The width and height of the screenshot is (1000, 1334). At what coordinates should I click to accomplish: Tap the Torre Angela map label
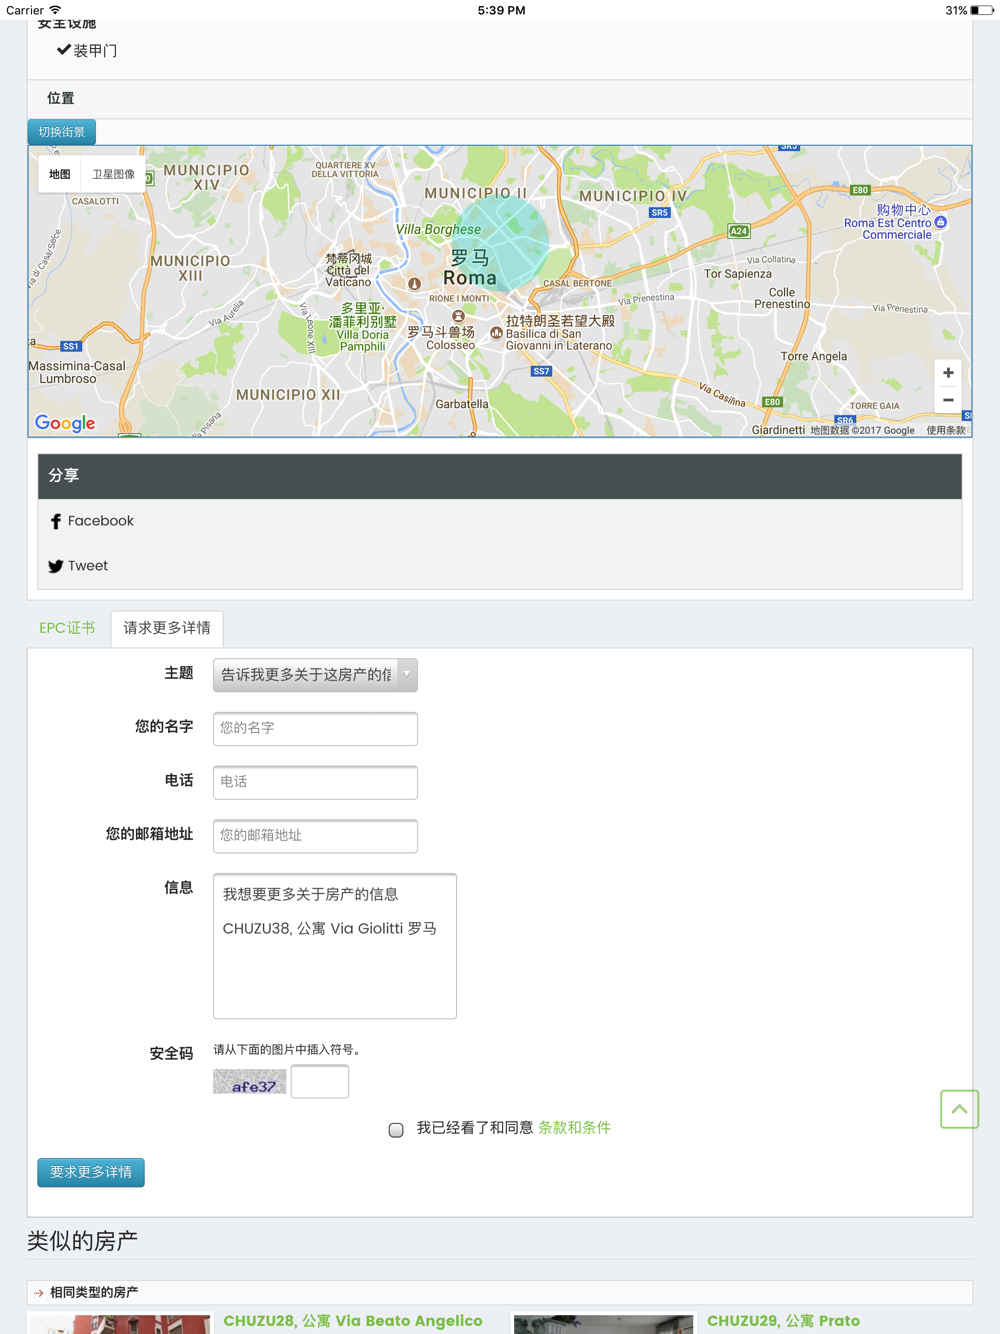point(814,356)
